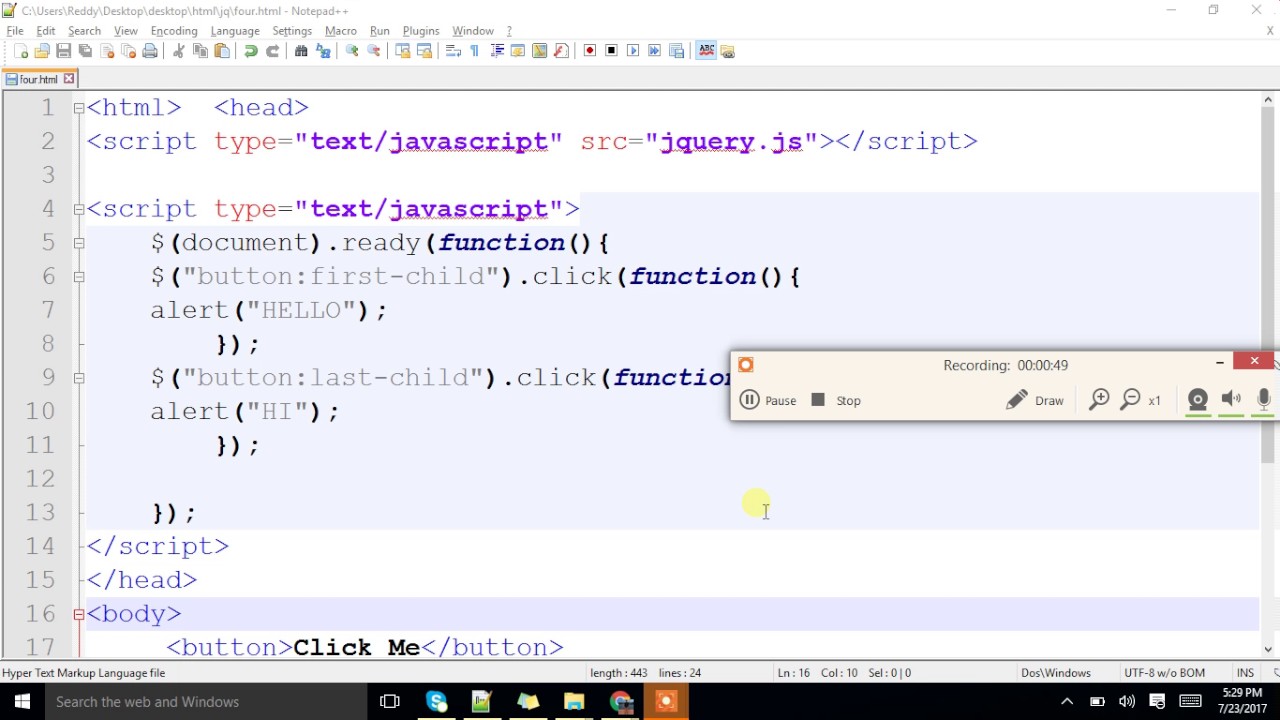Screen dimensions: 1280x720
Task: Click the Dos\Windows status bar entry
Action: (1055, 673)
